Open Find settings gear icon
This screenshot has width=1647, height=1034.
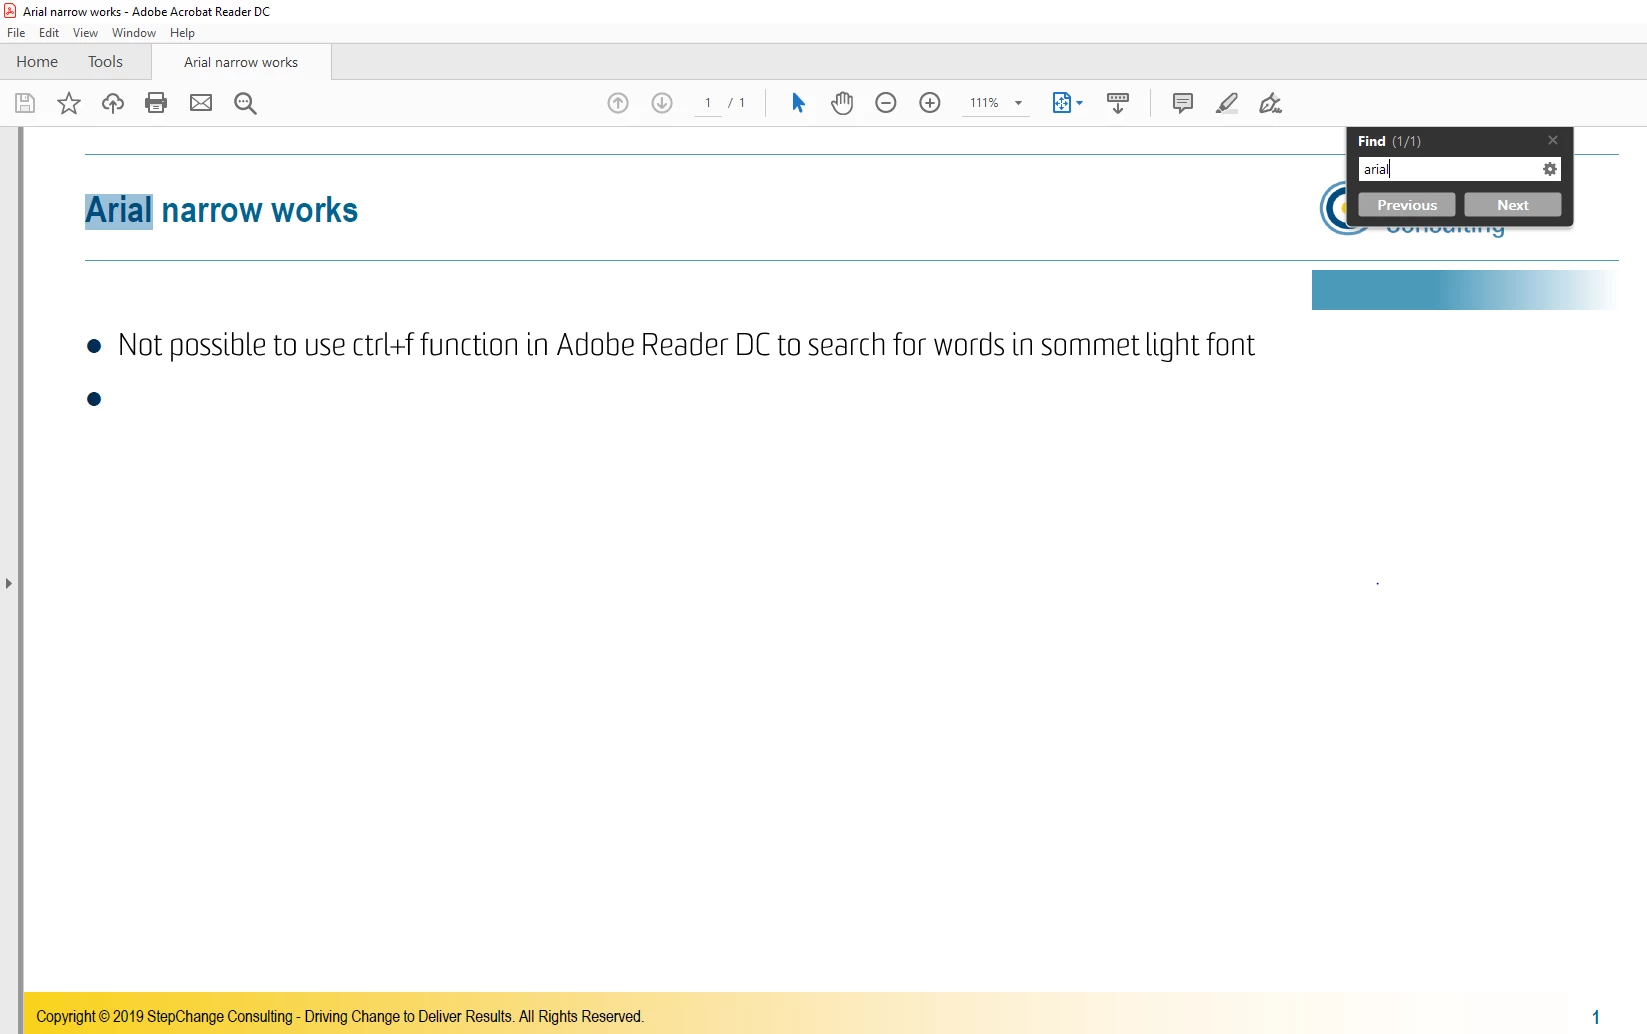[x=1550, y=169]
